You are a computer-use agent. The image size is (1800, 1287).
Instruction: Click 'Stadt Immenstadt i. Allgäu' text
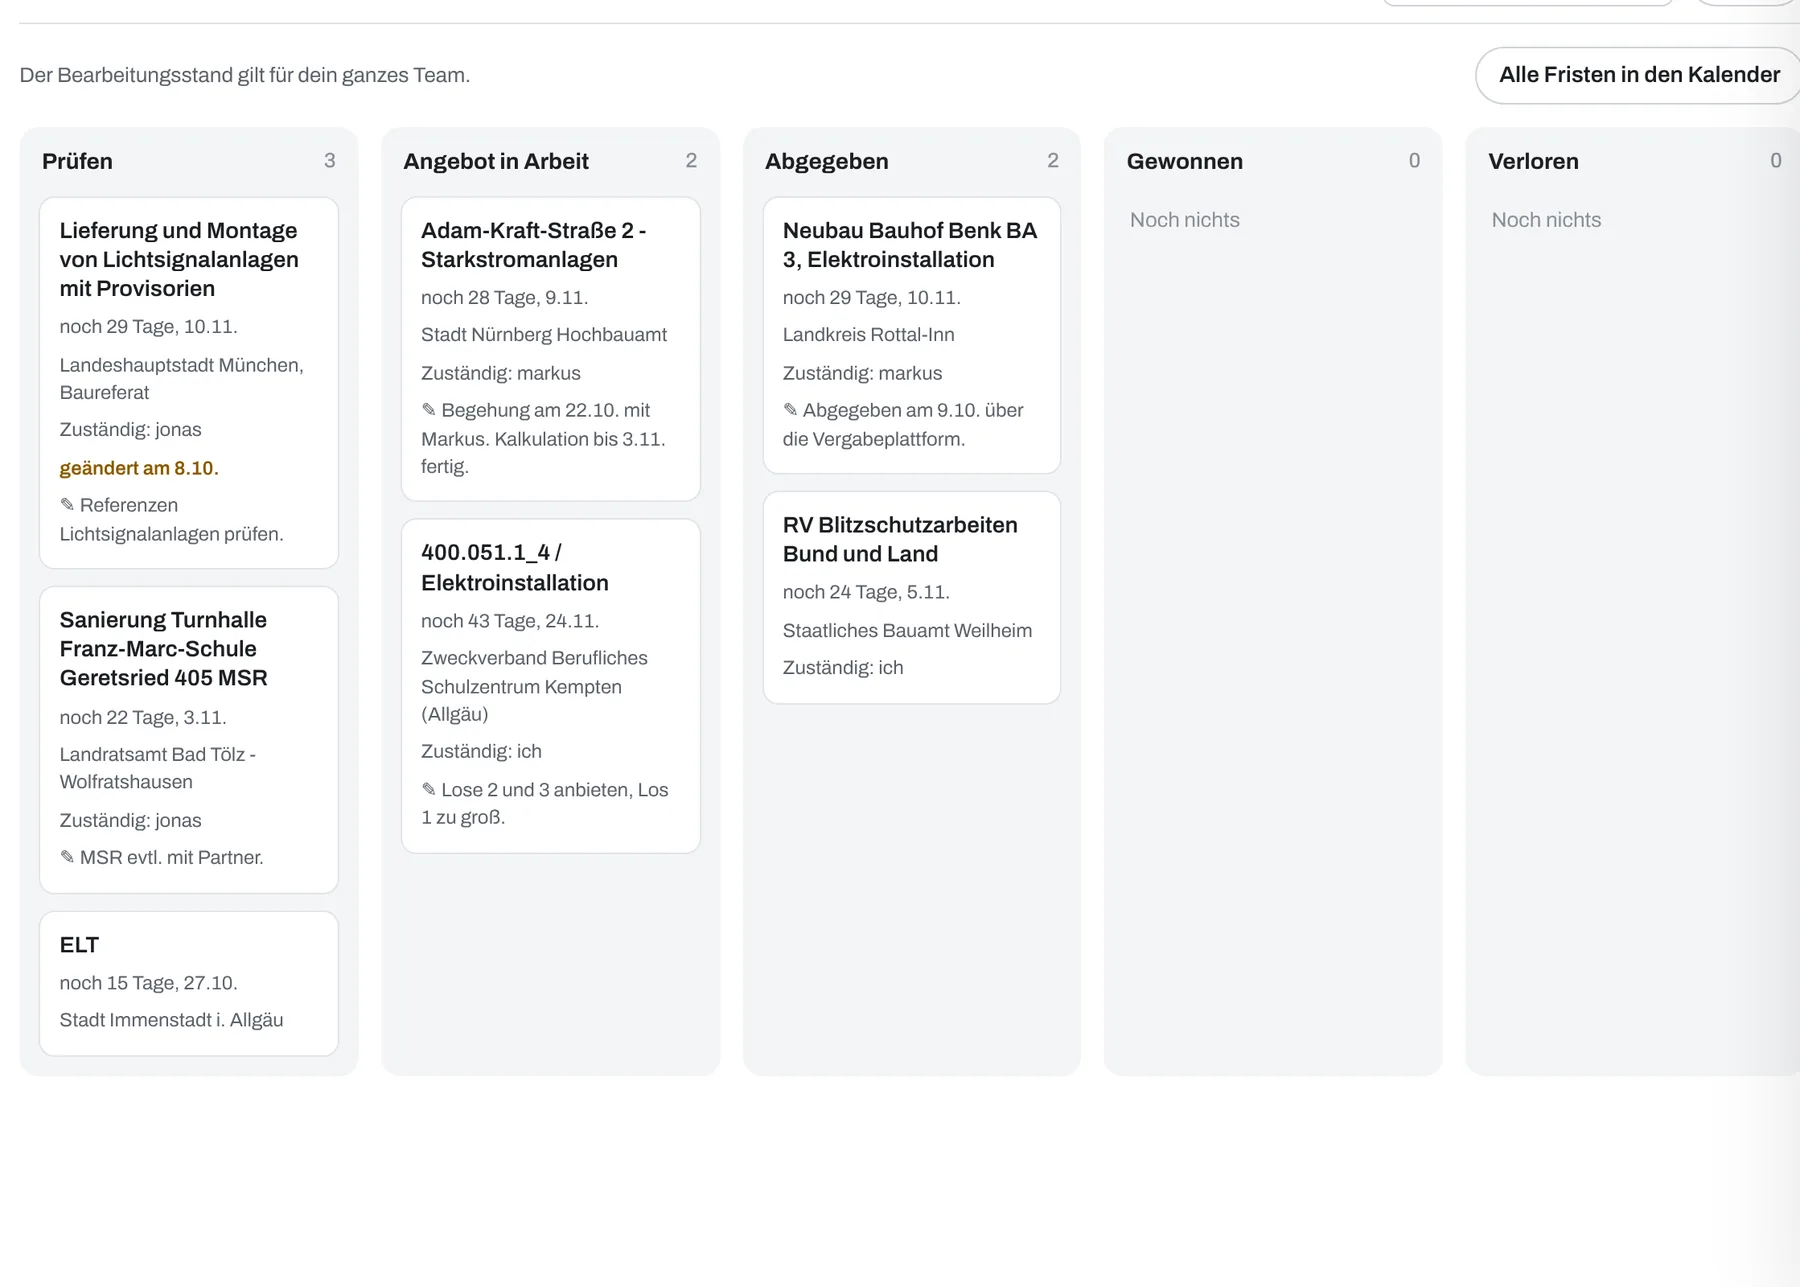click(172, 1020)
